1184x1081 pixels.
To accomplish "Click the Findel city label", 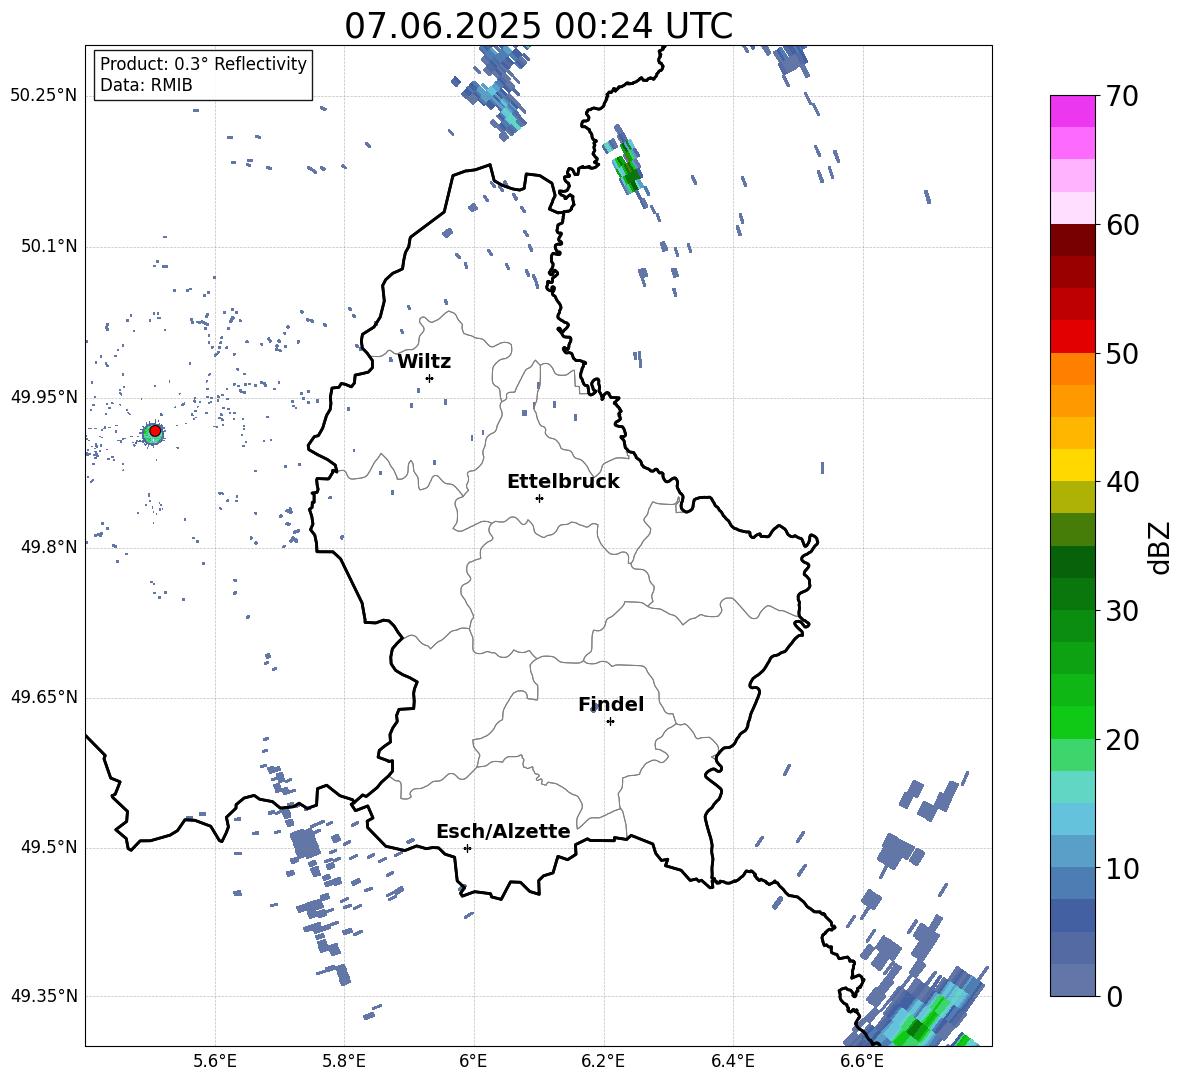I will (611, 704).
